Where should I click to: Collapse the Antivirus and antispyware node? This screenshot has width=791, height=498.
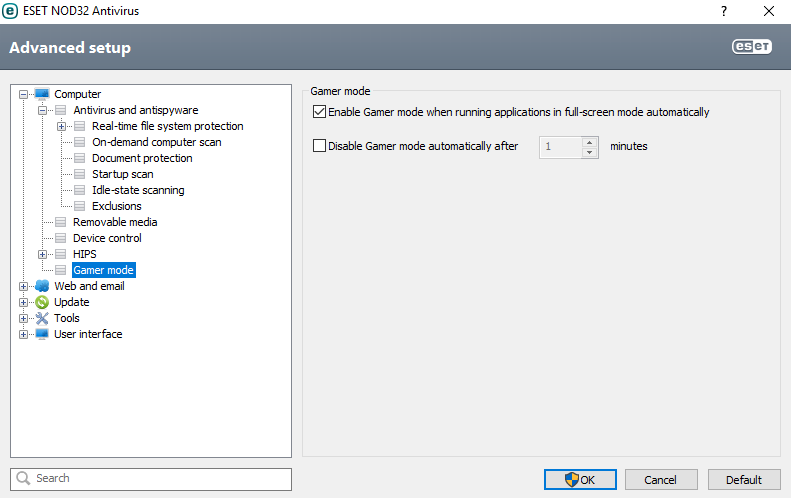[43, 110]
